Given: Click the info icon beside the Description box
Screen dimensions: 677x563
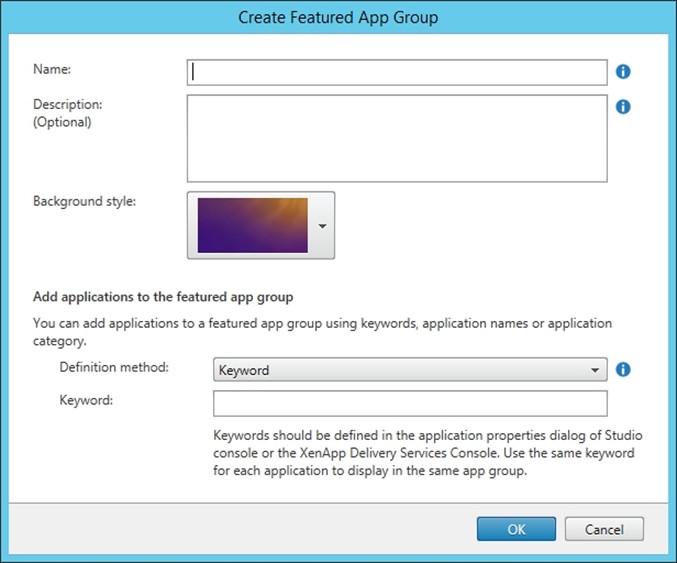Looking at the screenshot, I should point(623,107).
